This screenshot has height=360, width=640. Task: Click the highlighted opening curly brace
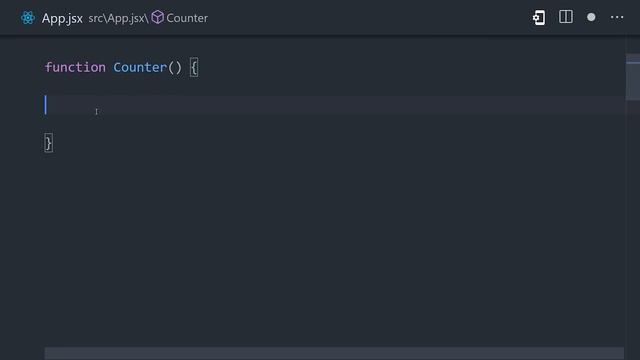pos(194,68)
